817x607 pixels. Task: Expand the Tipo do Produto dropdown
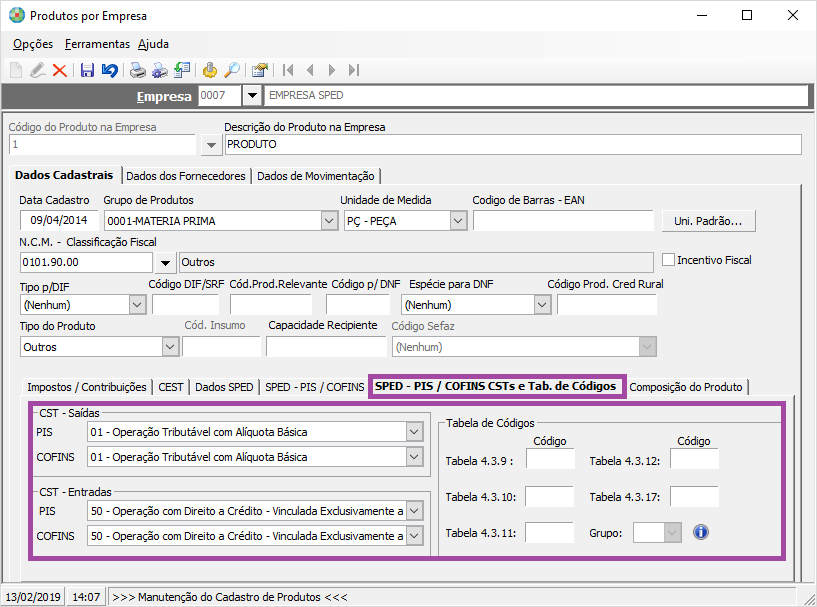tap(168, 347)
